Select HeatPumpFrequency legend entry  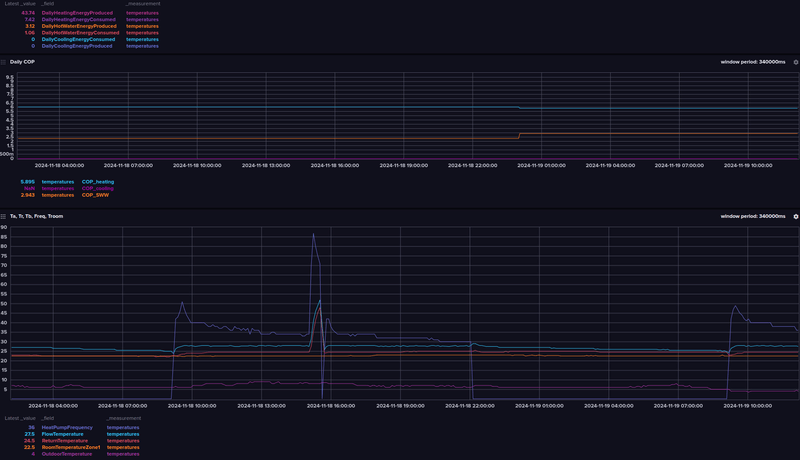point(67,428)
